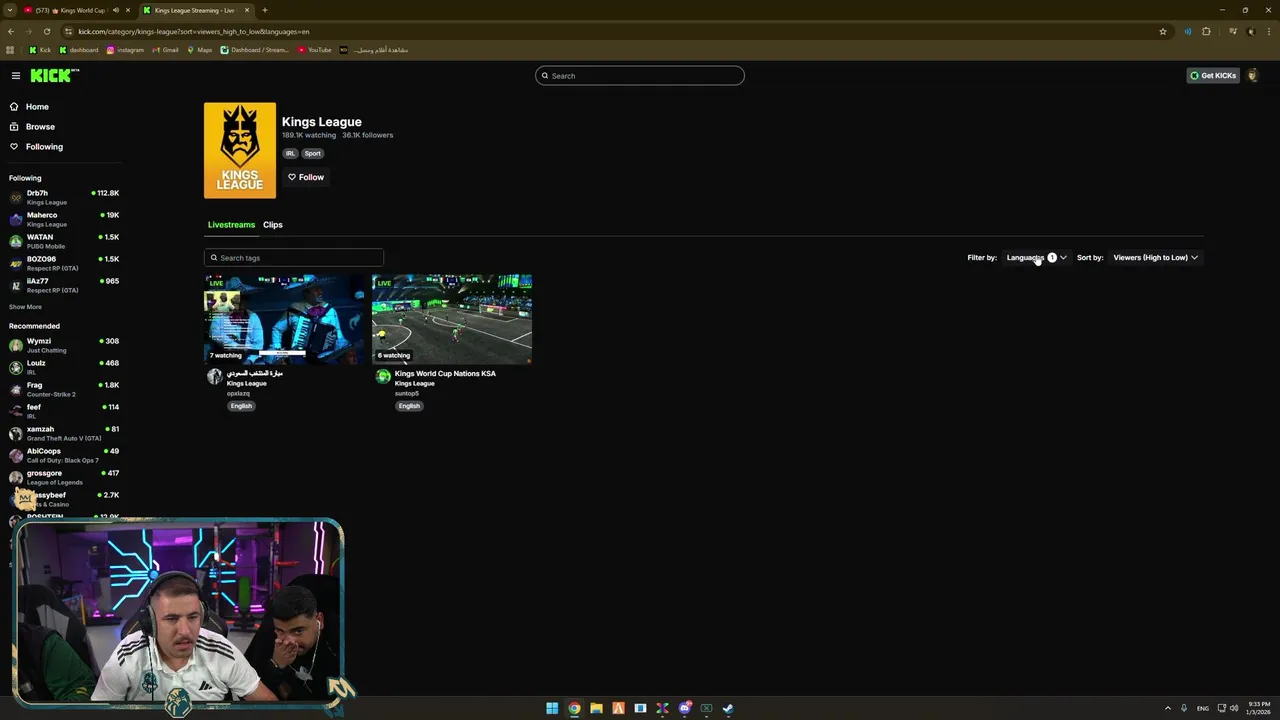This screenshot has height=720, width=1280.
Task: Open File Explorer from taskbar
Action: [596, 708]
